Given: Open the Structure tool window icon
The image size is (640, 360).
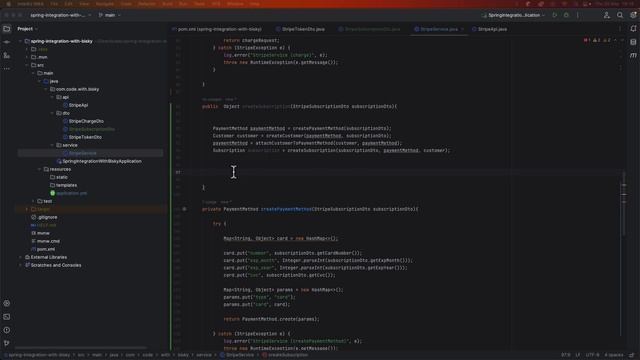Looking at the screenshot, I should click(x=7, y=55).
